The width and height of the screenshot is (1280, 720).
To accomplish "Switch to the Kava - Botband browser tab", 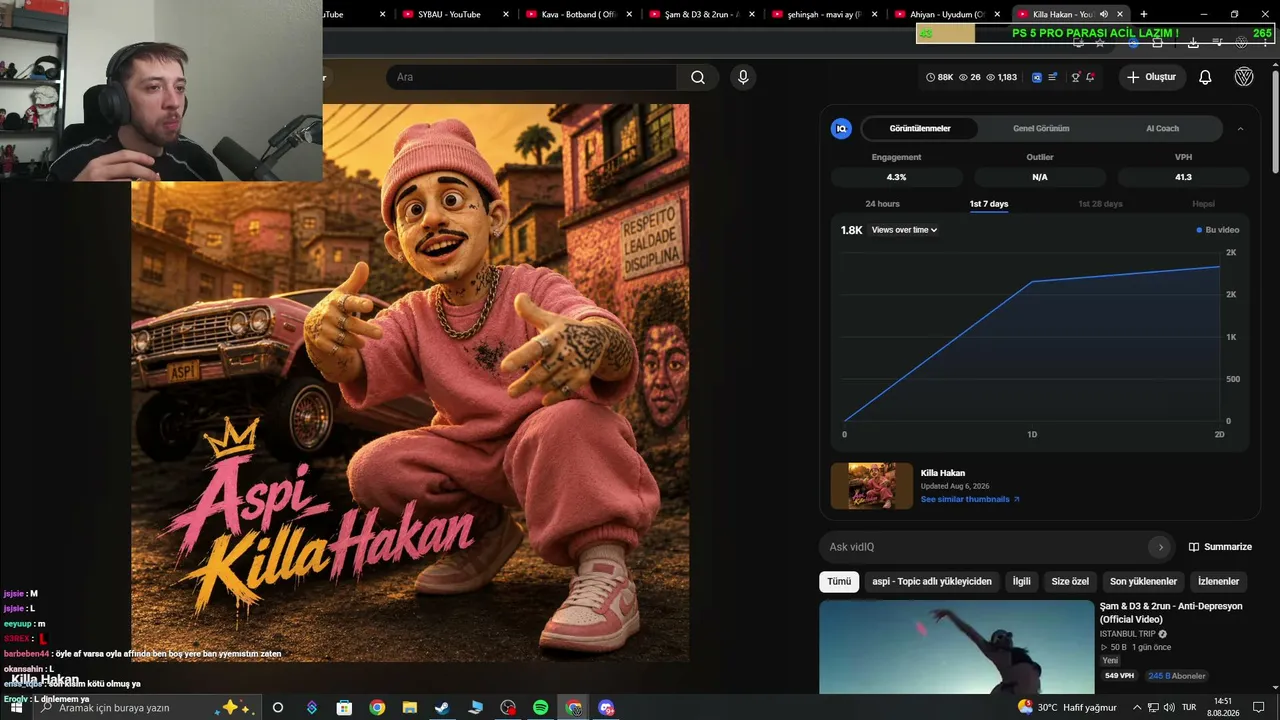I will pyautogui.click(x=580, y=14).
